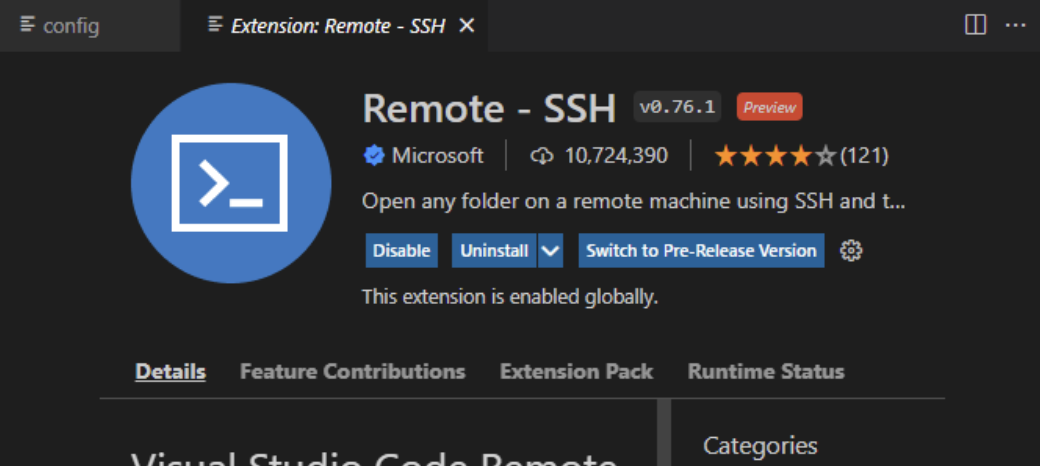1040x466 pixels.
Task: Click the Preview badge
Action: (x=769, y=107)
